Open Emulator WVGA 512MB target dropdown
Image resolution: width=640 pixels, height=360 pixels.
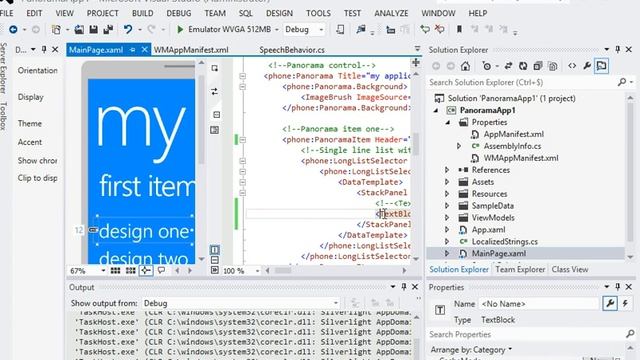pos(276,29)
